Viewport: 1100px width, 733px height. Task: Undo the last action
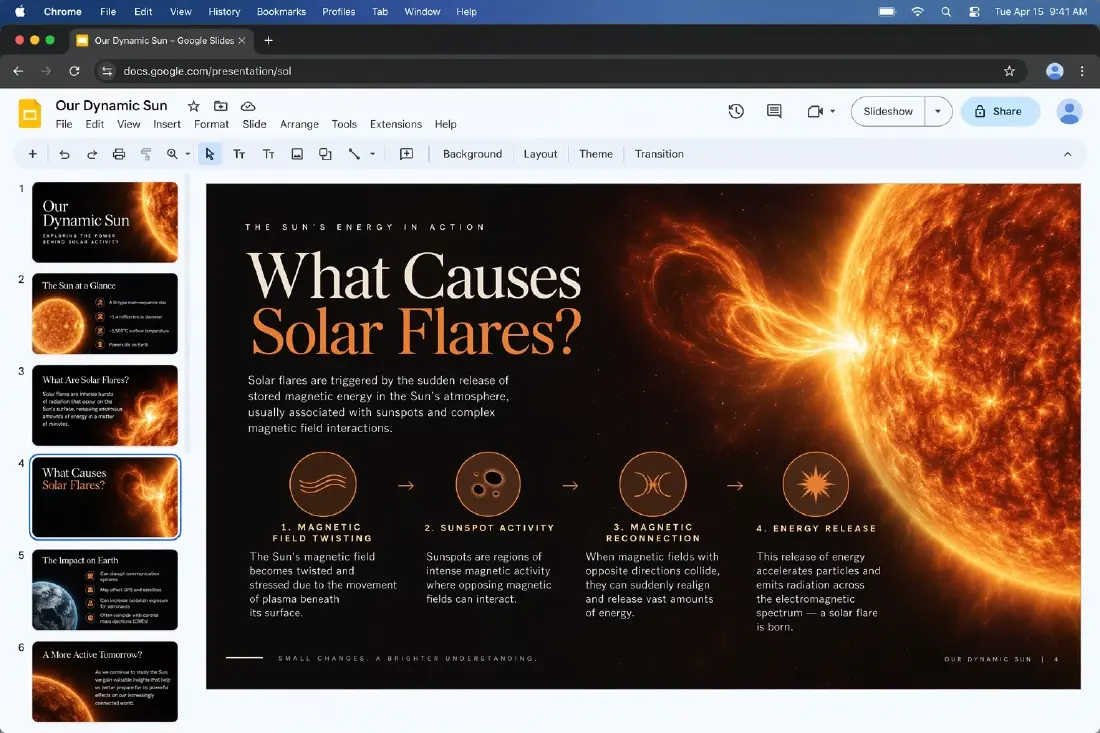pos(65,154)
